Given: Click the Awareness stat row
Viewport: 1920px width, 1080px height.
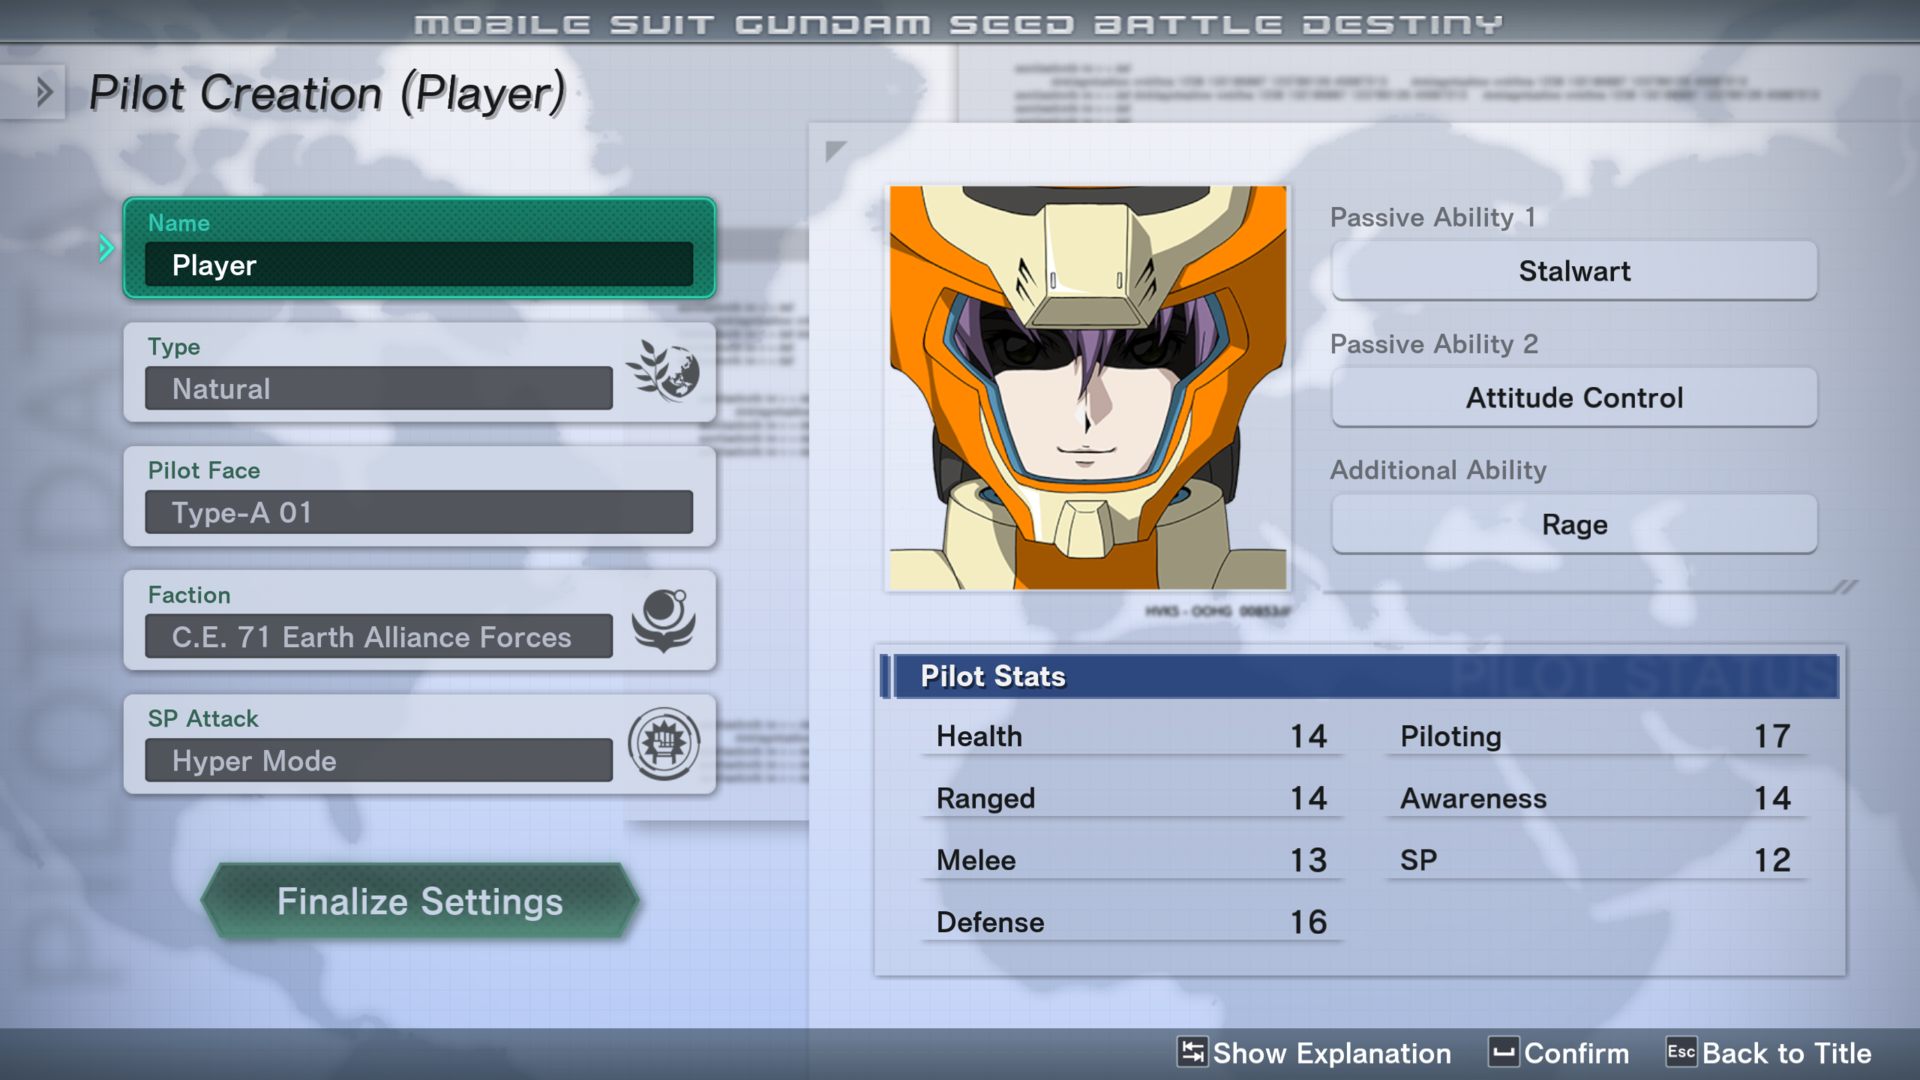Looking at the screenshot, I should (1596, 799).
